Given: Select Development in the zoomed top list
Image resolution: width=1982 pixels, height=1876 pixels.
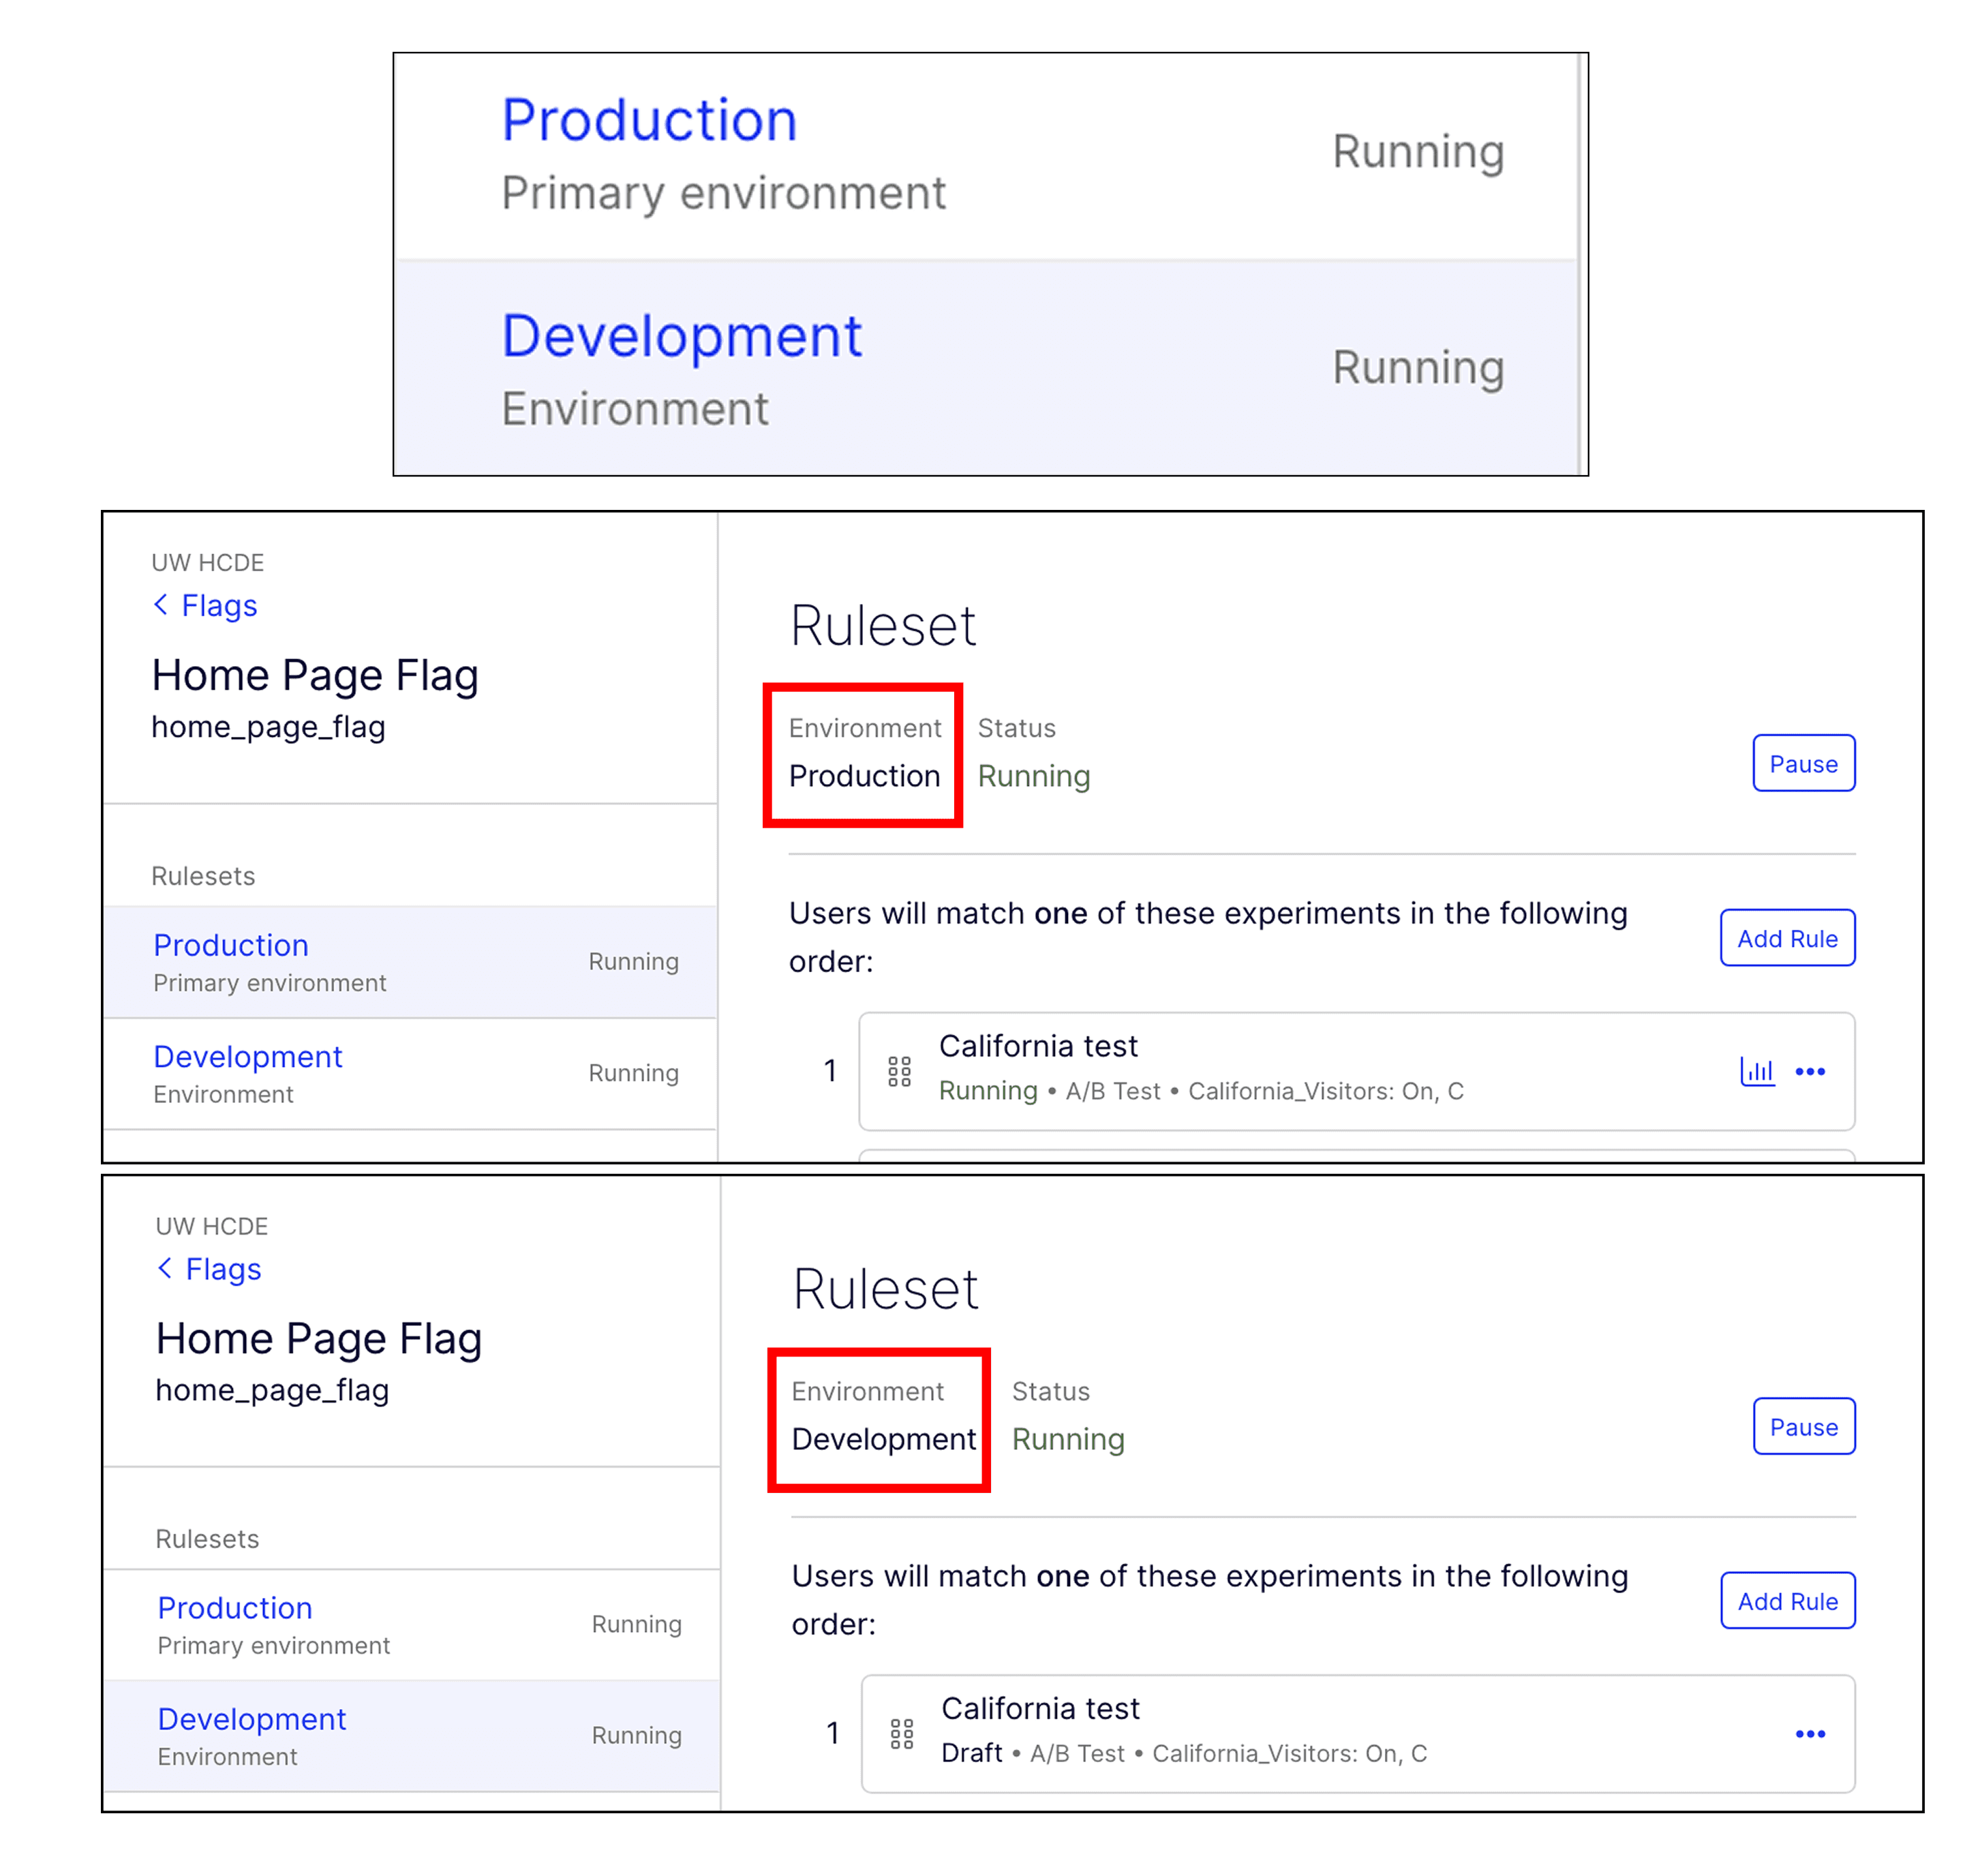Looking at the screenshot, I should [x=681, y=337].
